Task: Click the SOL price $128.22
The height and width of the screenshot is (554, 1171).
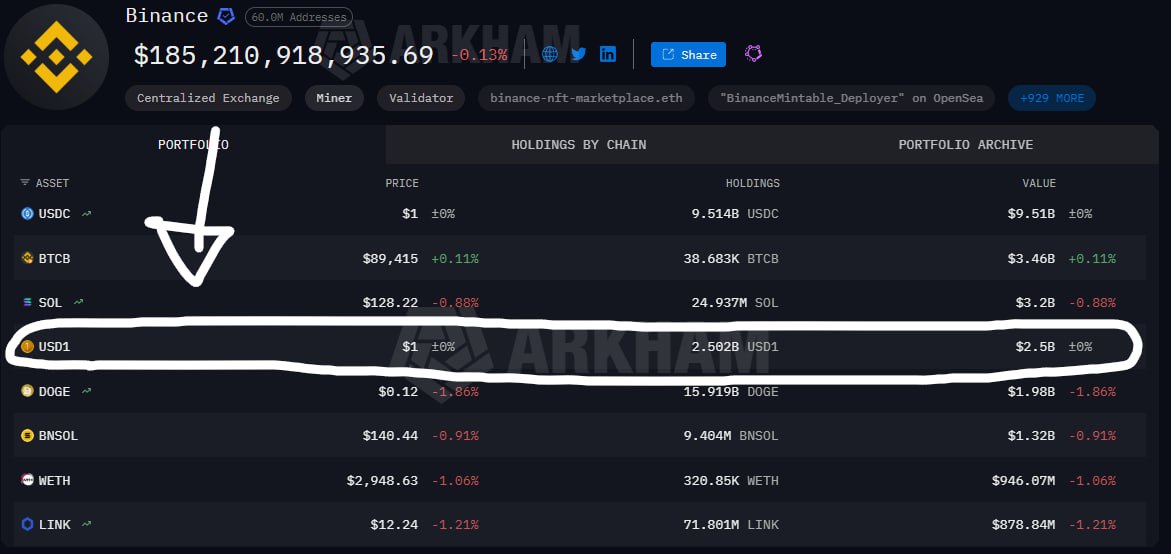Action: click(x=391, y=302)
